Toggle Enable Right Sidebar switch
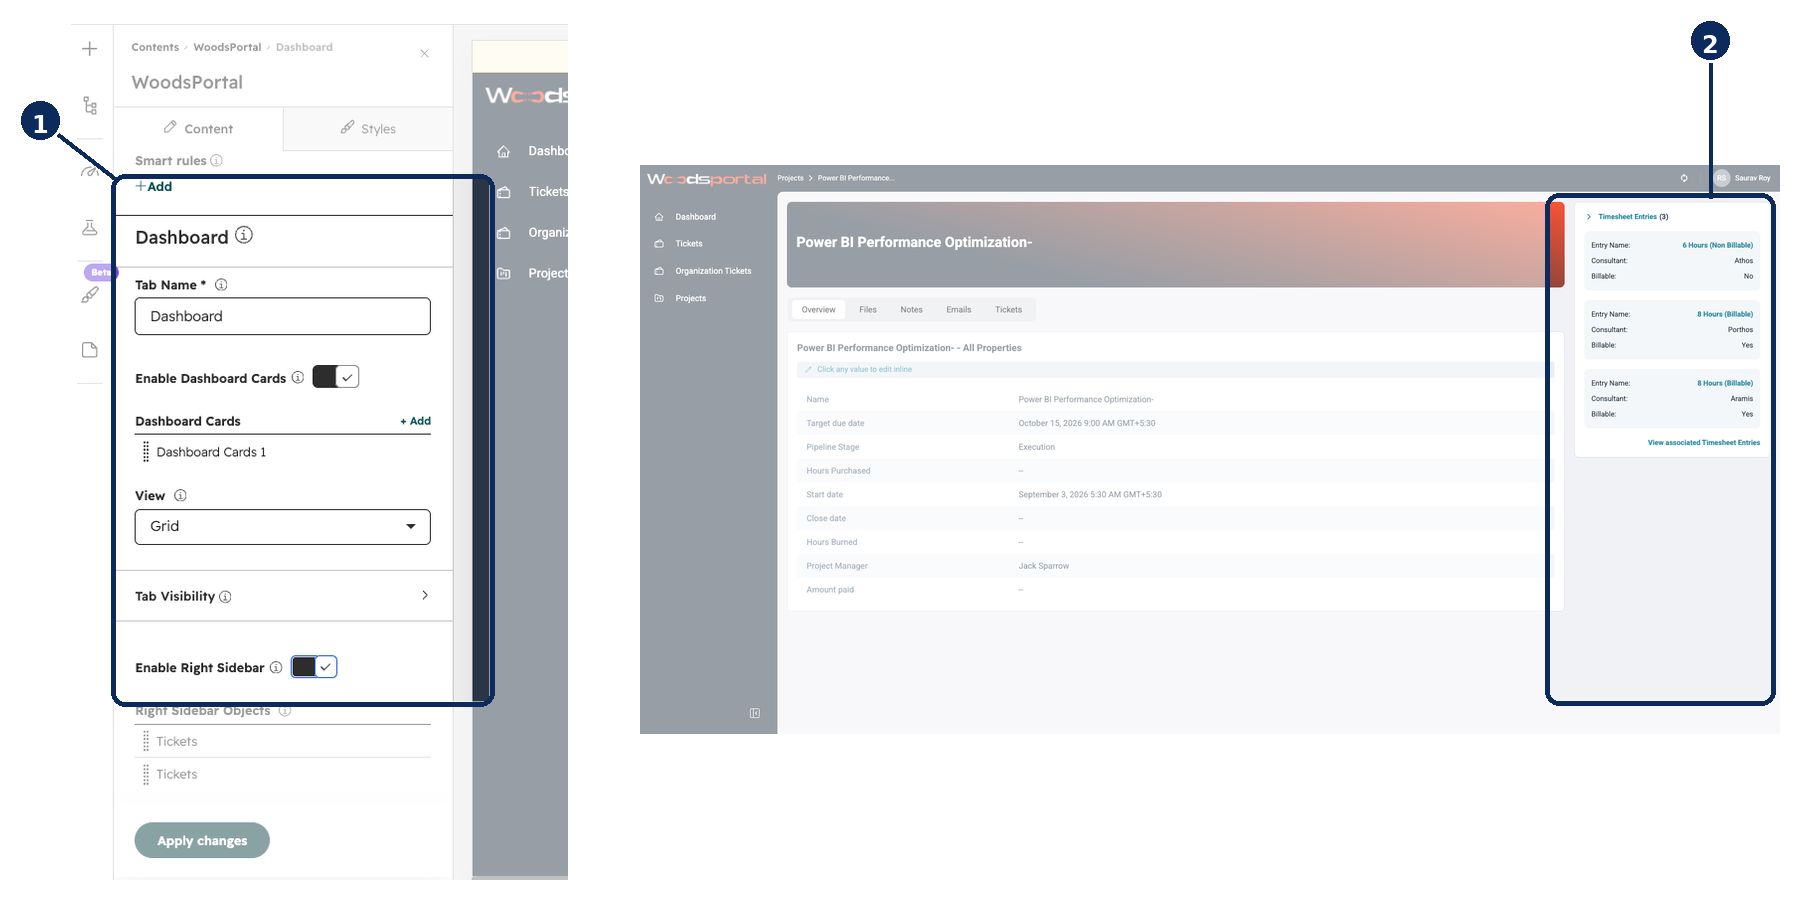This screenshot has width=1800, height=900. 314,667
